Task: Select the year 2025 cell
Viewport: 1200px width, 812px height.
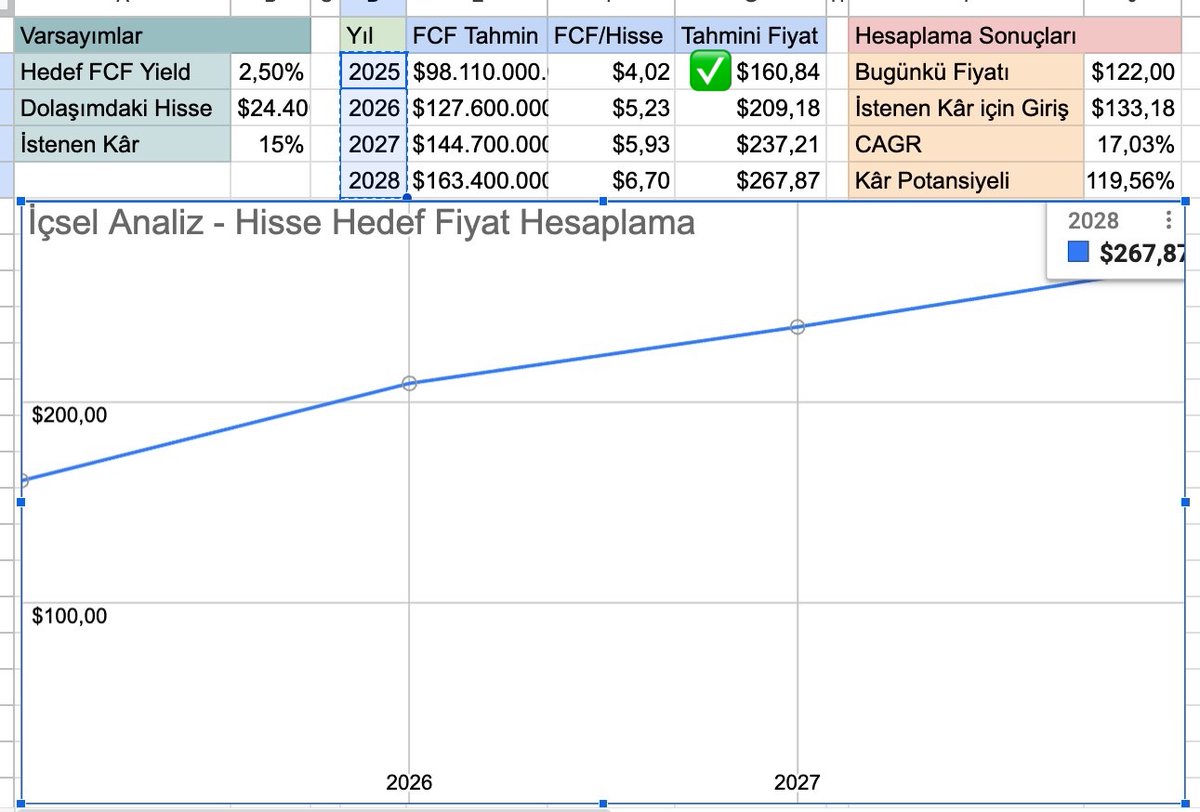Action: [373, 72]
